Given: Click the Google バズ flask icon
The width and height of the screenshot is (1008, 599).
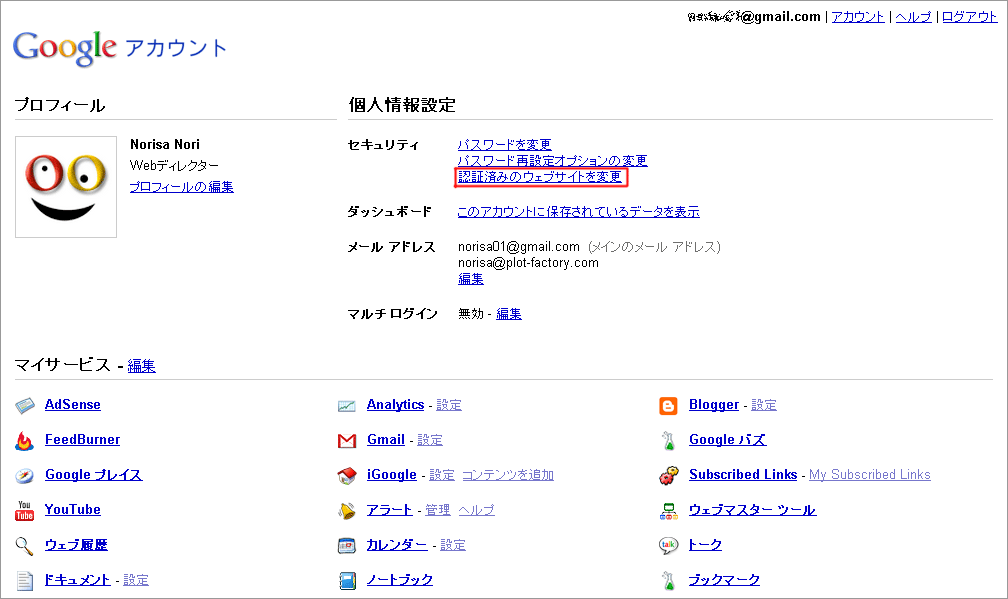Looking at the screenshot, I should 669,441.
